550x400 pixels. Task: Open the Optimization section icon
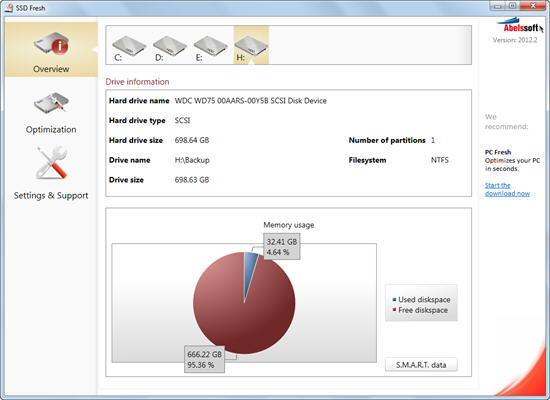coord(51,104)
